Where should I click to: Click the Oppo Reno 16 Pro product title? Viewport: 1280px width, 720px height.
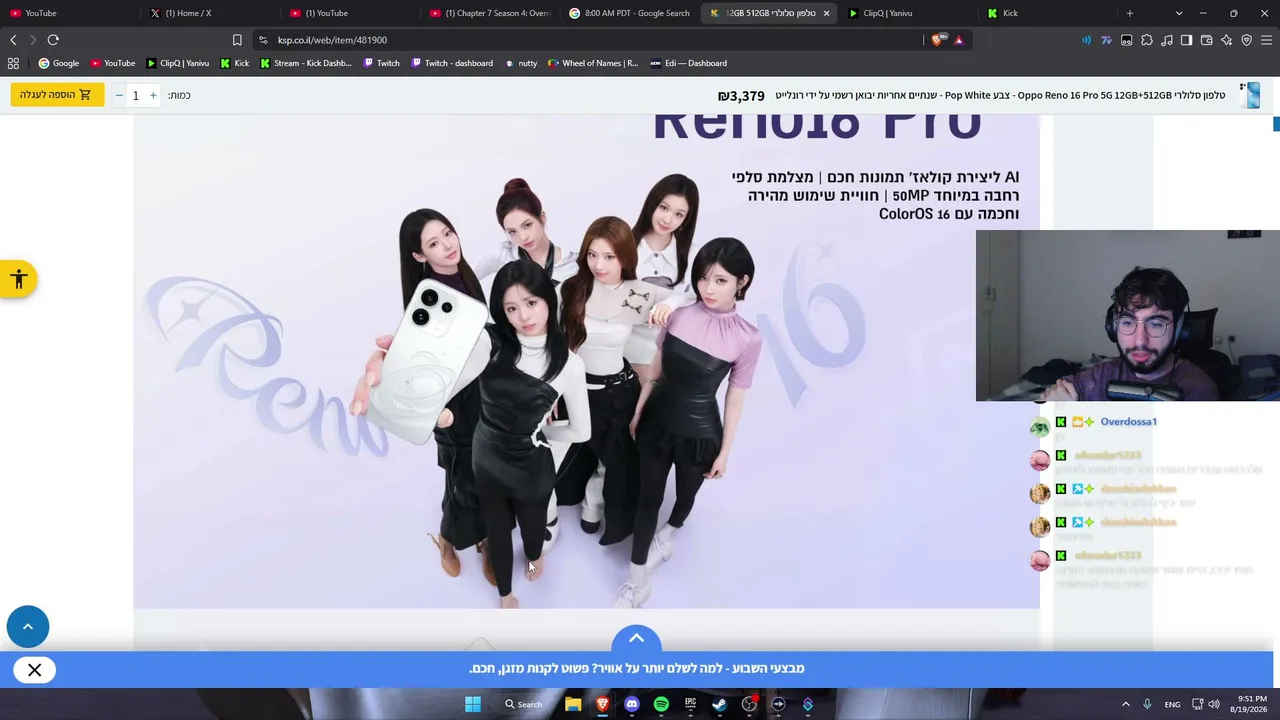(x=1000, y=95)
